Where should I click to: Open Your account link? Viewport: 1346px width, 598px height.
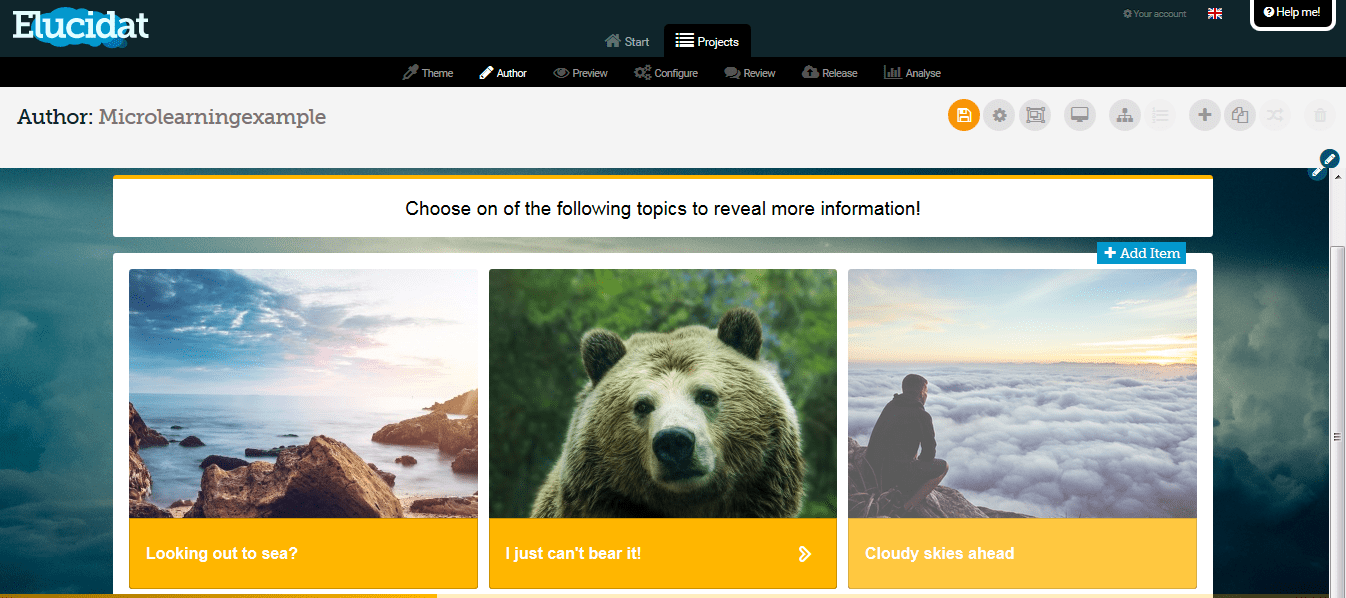coord(1155,14)
